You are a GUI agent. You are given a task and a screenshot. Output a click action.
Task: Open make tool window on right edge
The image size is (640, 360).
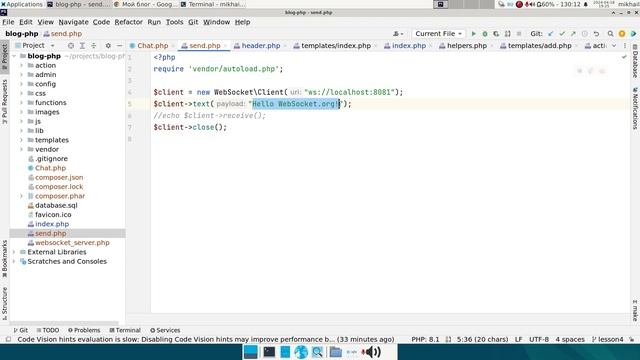tap(635, 310)
